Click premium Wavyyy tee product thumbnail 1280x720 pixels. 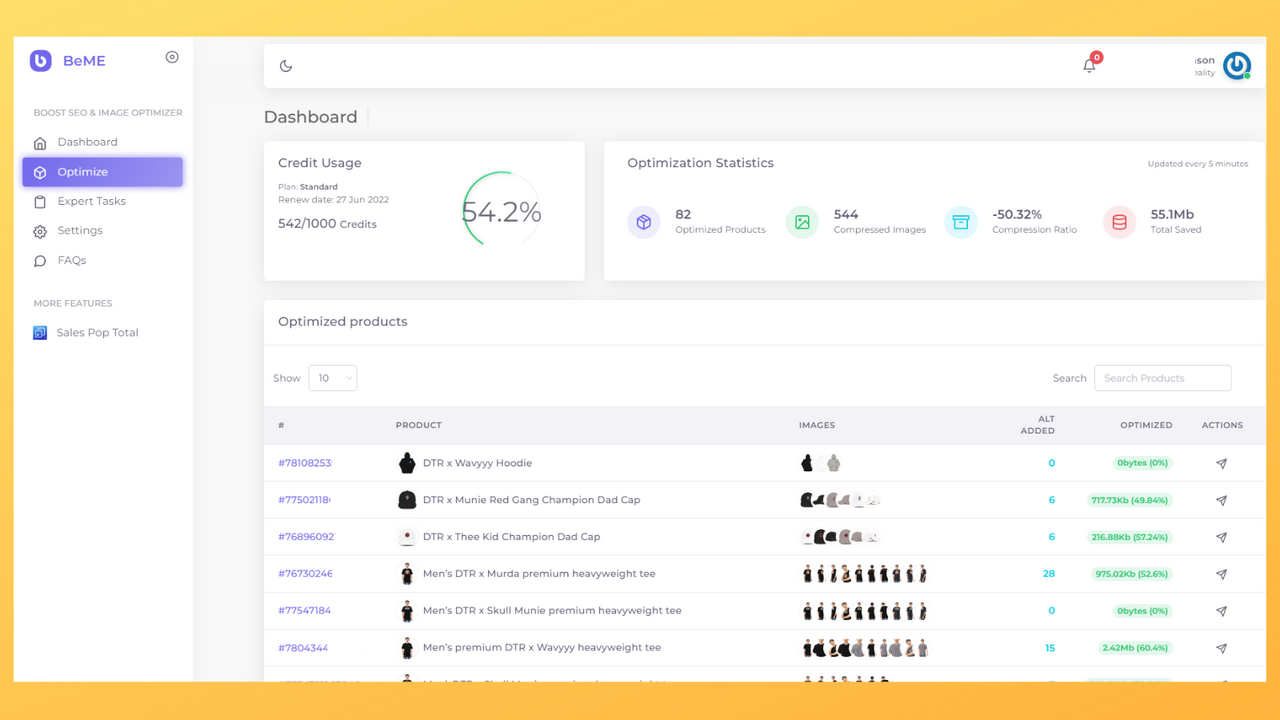(x=407, y=648)
